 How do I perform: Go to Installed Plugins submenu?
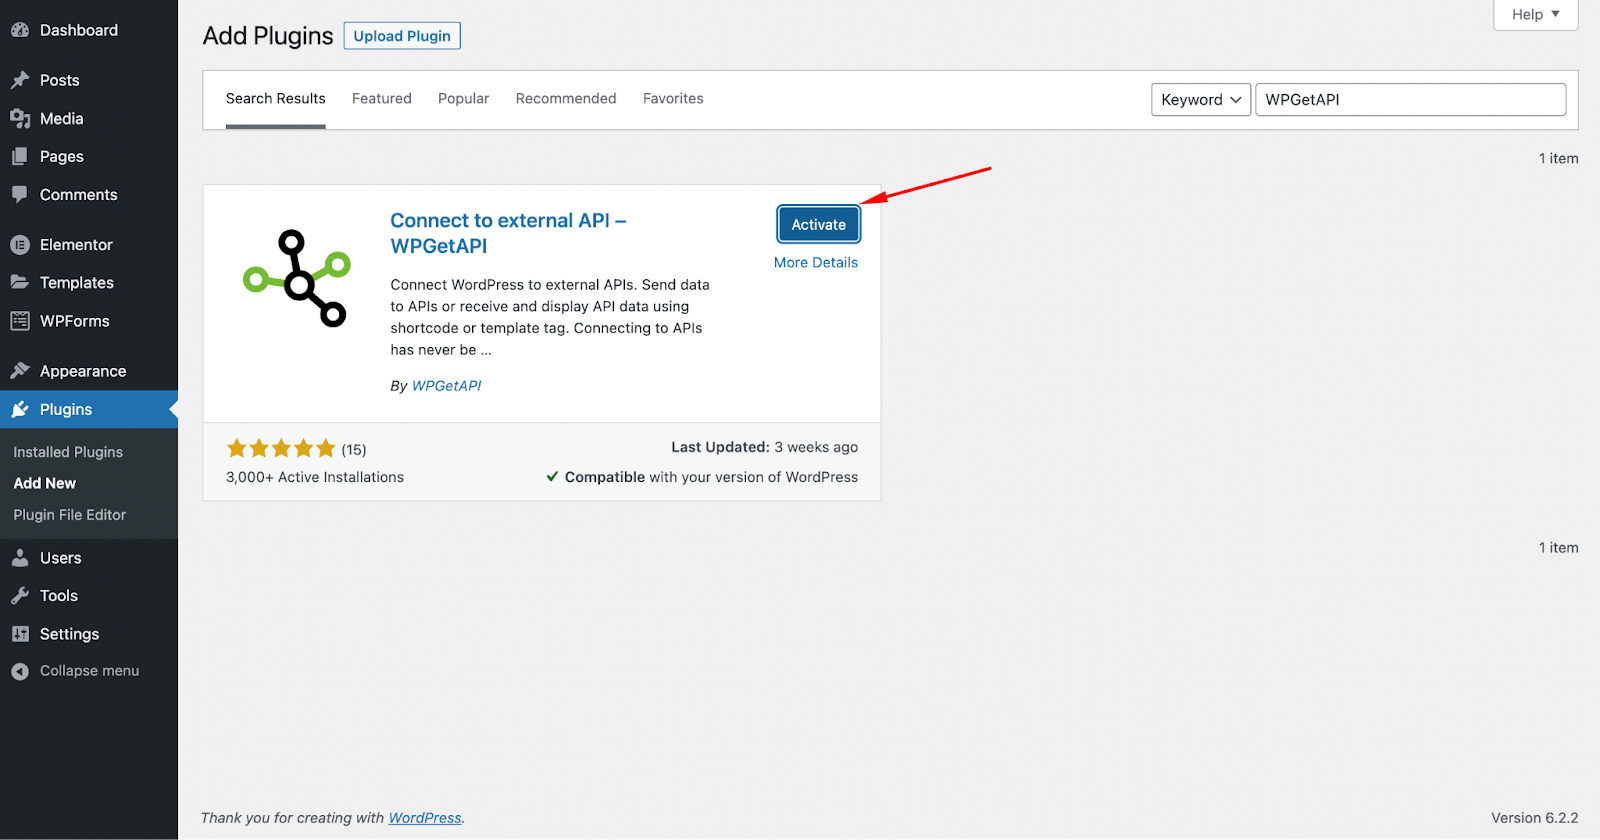pos(68,452)
